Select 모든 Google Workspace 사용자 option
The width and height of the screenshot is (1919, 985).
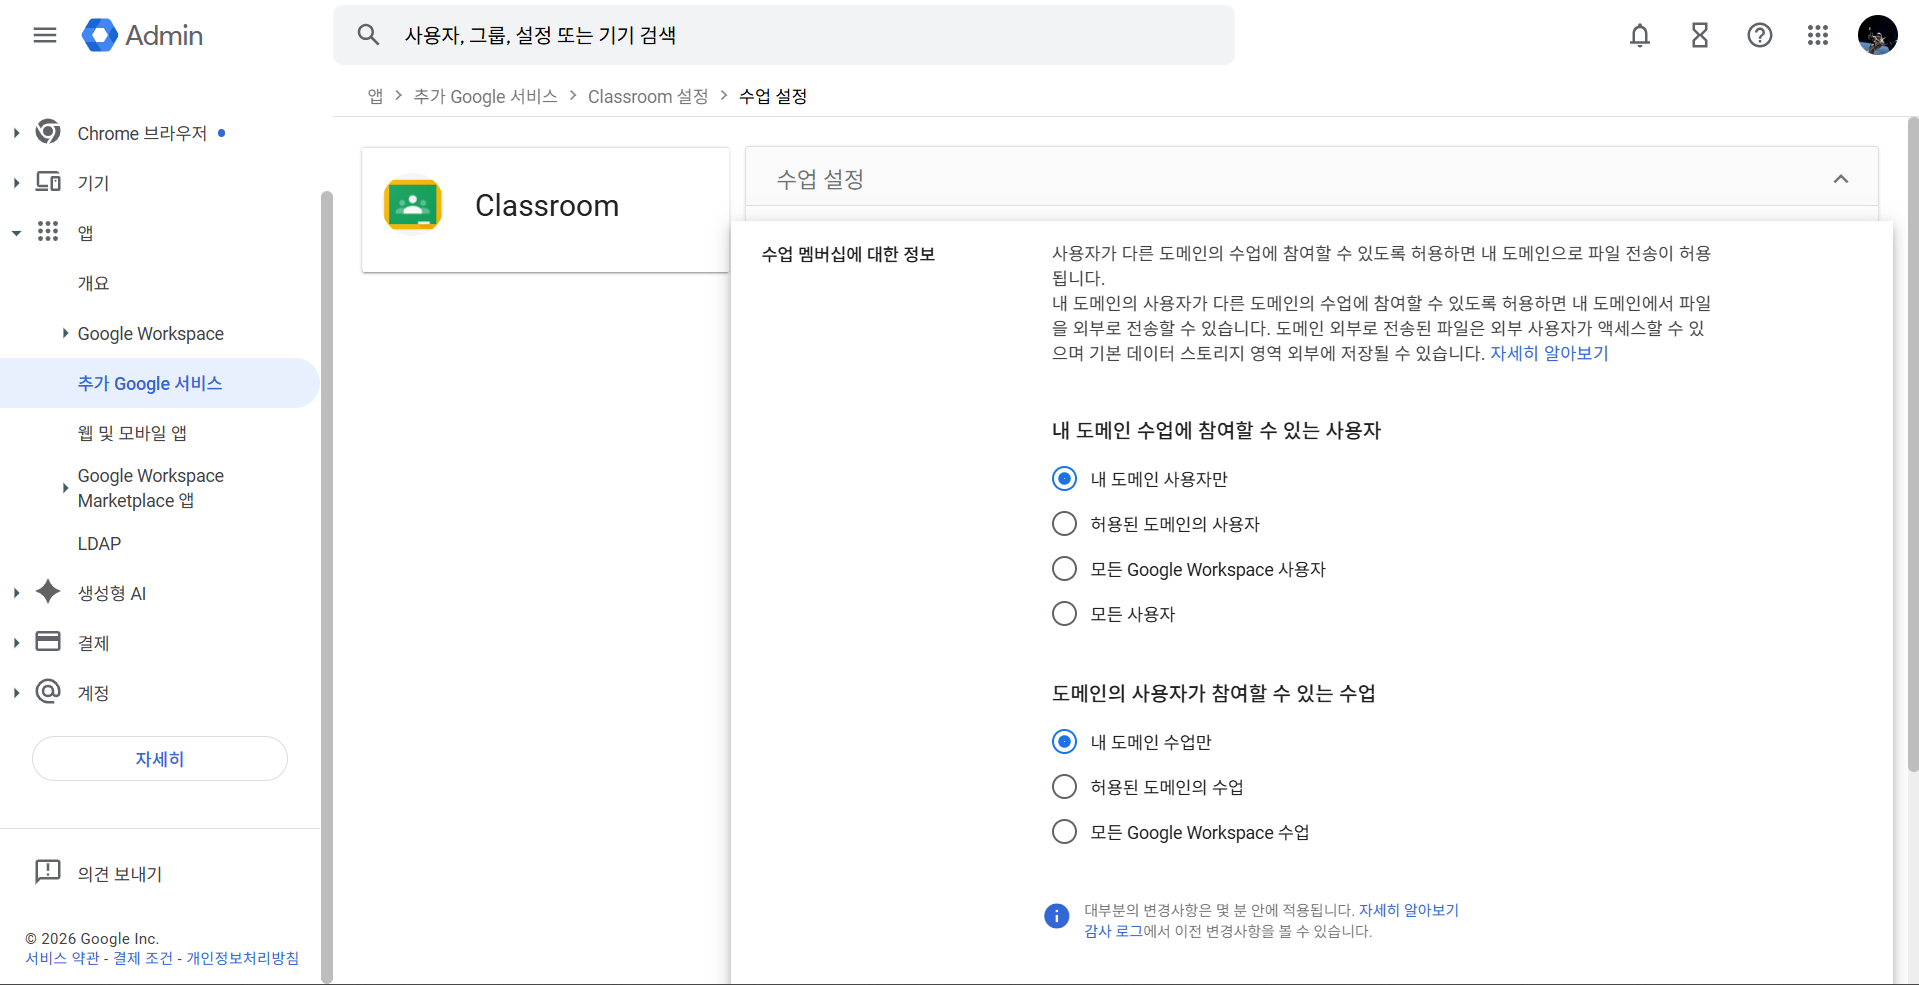(1065, 569)
